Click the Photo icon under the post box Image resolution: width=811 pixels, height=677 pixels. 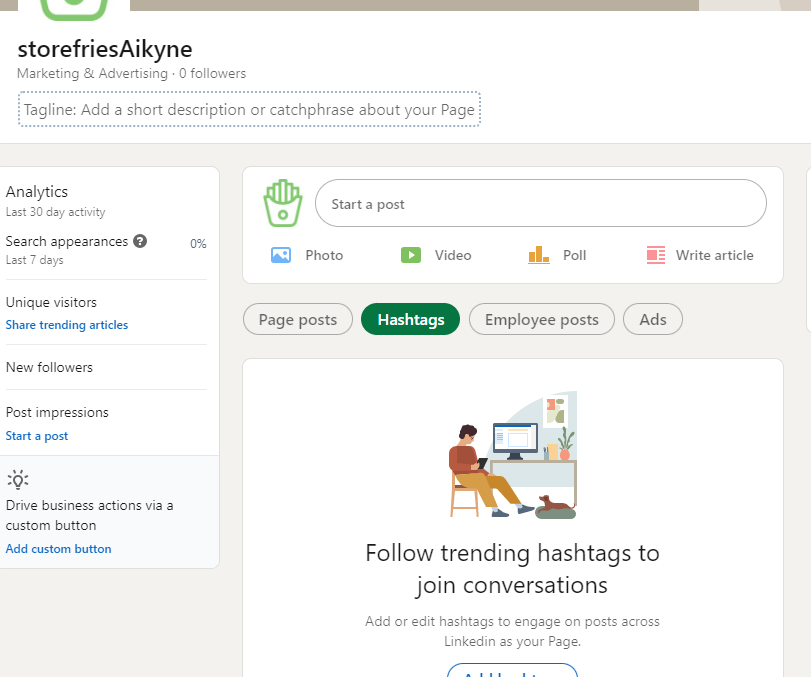point(281,255)
